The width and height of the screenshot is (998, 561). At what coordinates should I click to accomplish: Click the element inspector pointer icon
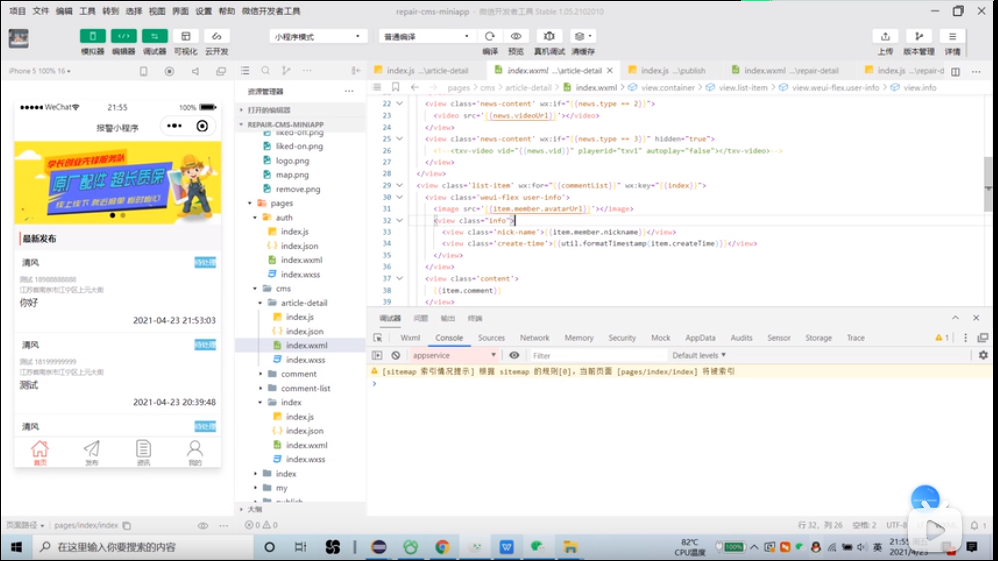pos(378,338)
